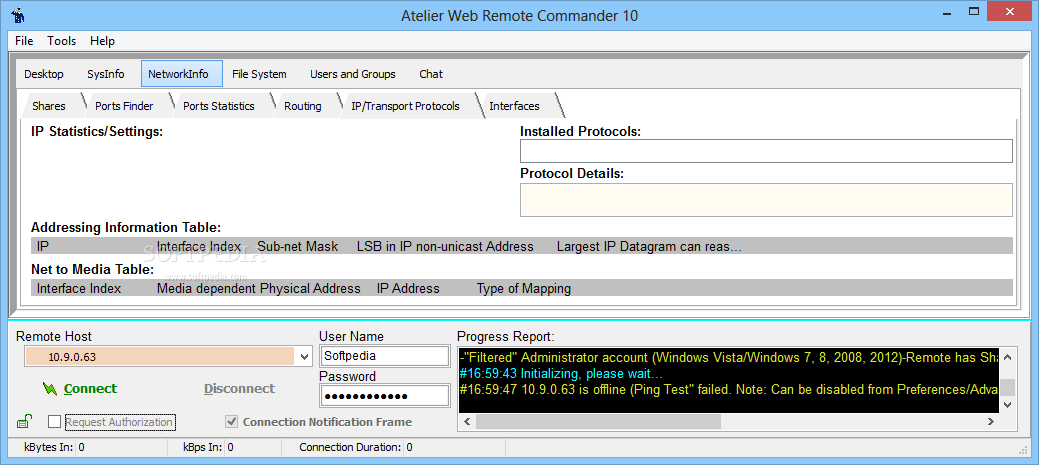
Task: Open the Tools menu
Action: (61, 41)
